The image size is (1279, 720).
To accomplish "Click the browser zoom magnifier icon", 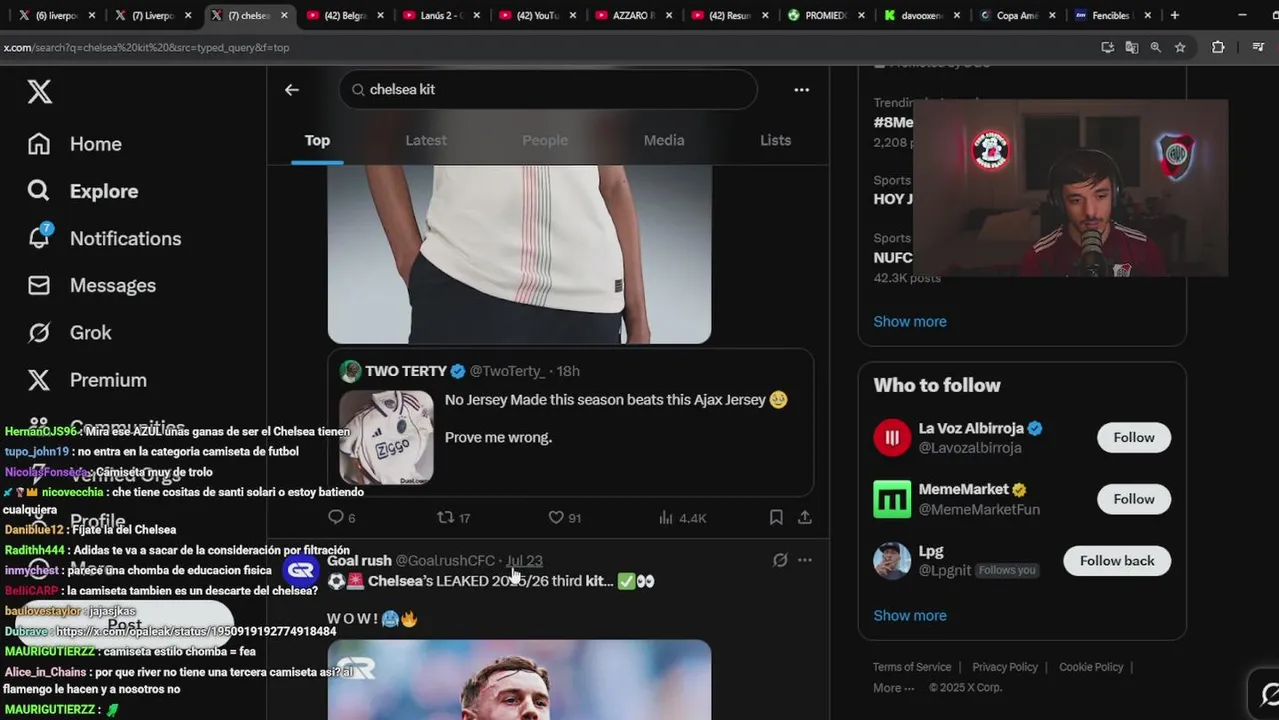I will pyautogui.click(x=1156, y=47).
